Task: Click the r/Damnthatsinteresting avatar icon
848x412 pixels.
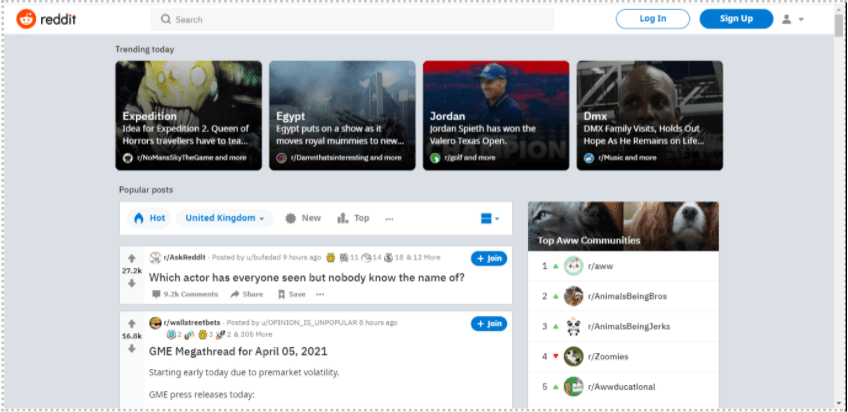Action: pos(281,158)
